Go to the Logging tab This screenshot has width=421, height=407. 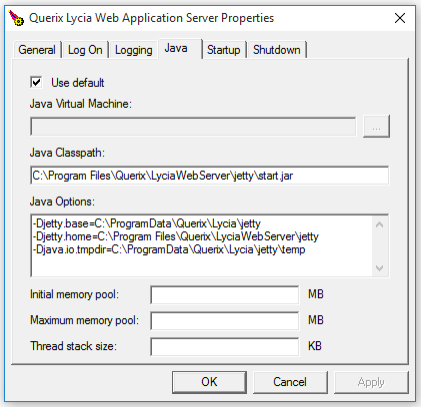tap(134, 50)
